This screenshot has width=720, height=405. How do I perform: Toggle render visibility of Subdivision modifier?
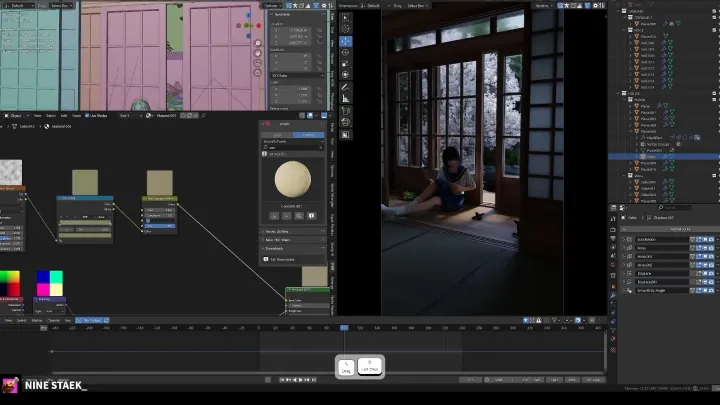(x=711, y=239)
